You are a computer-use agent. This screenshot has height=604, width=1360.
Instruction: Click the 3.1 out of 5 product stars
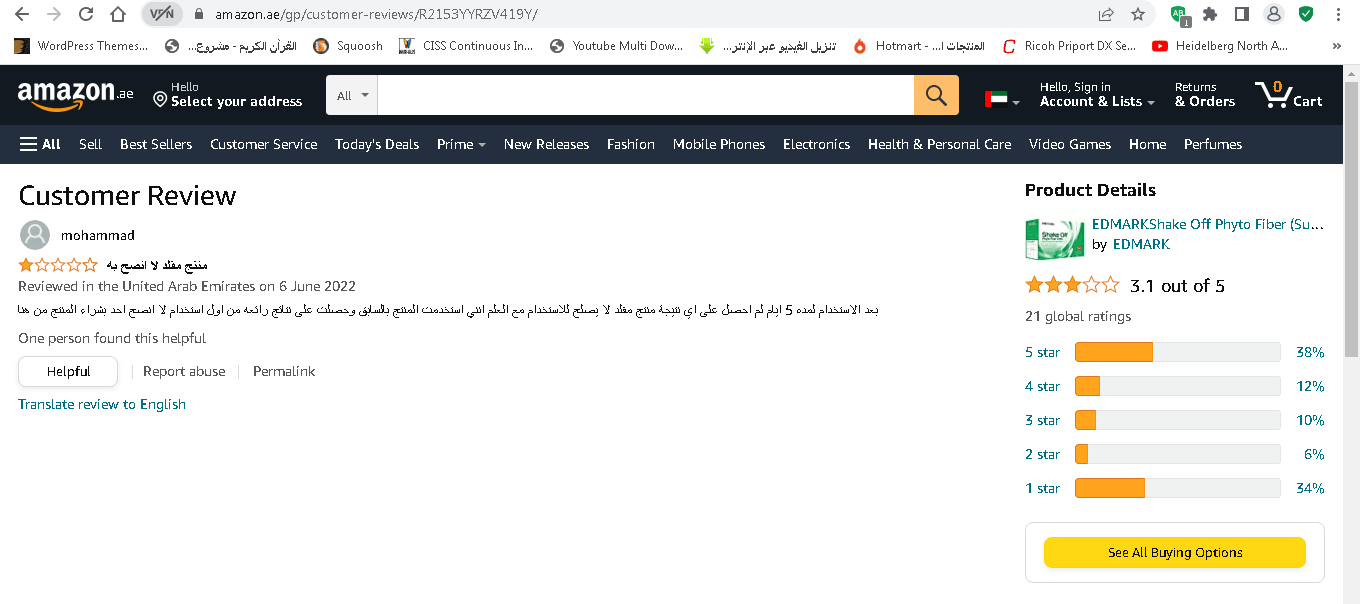(x=1072, y=285)
